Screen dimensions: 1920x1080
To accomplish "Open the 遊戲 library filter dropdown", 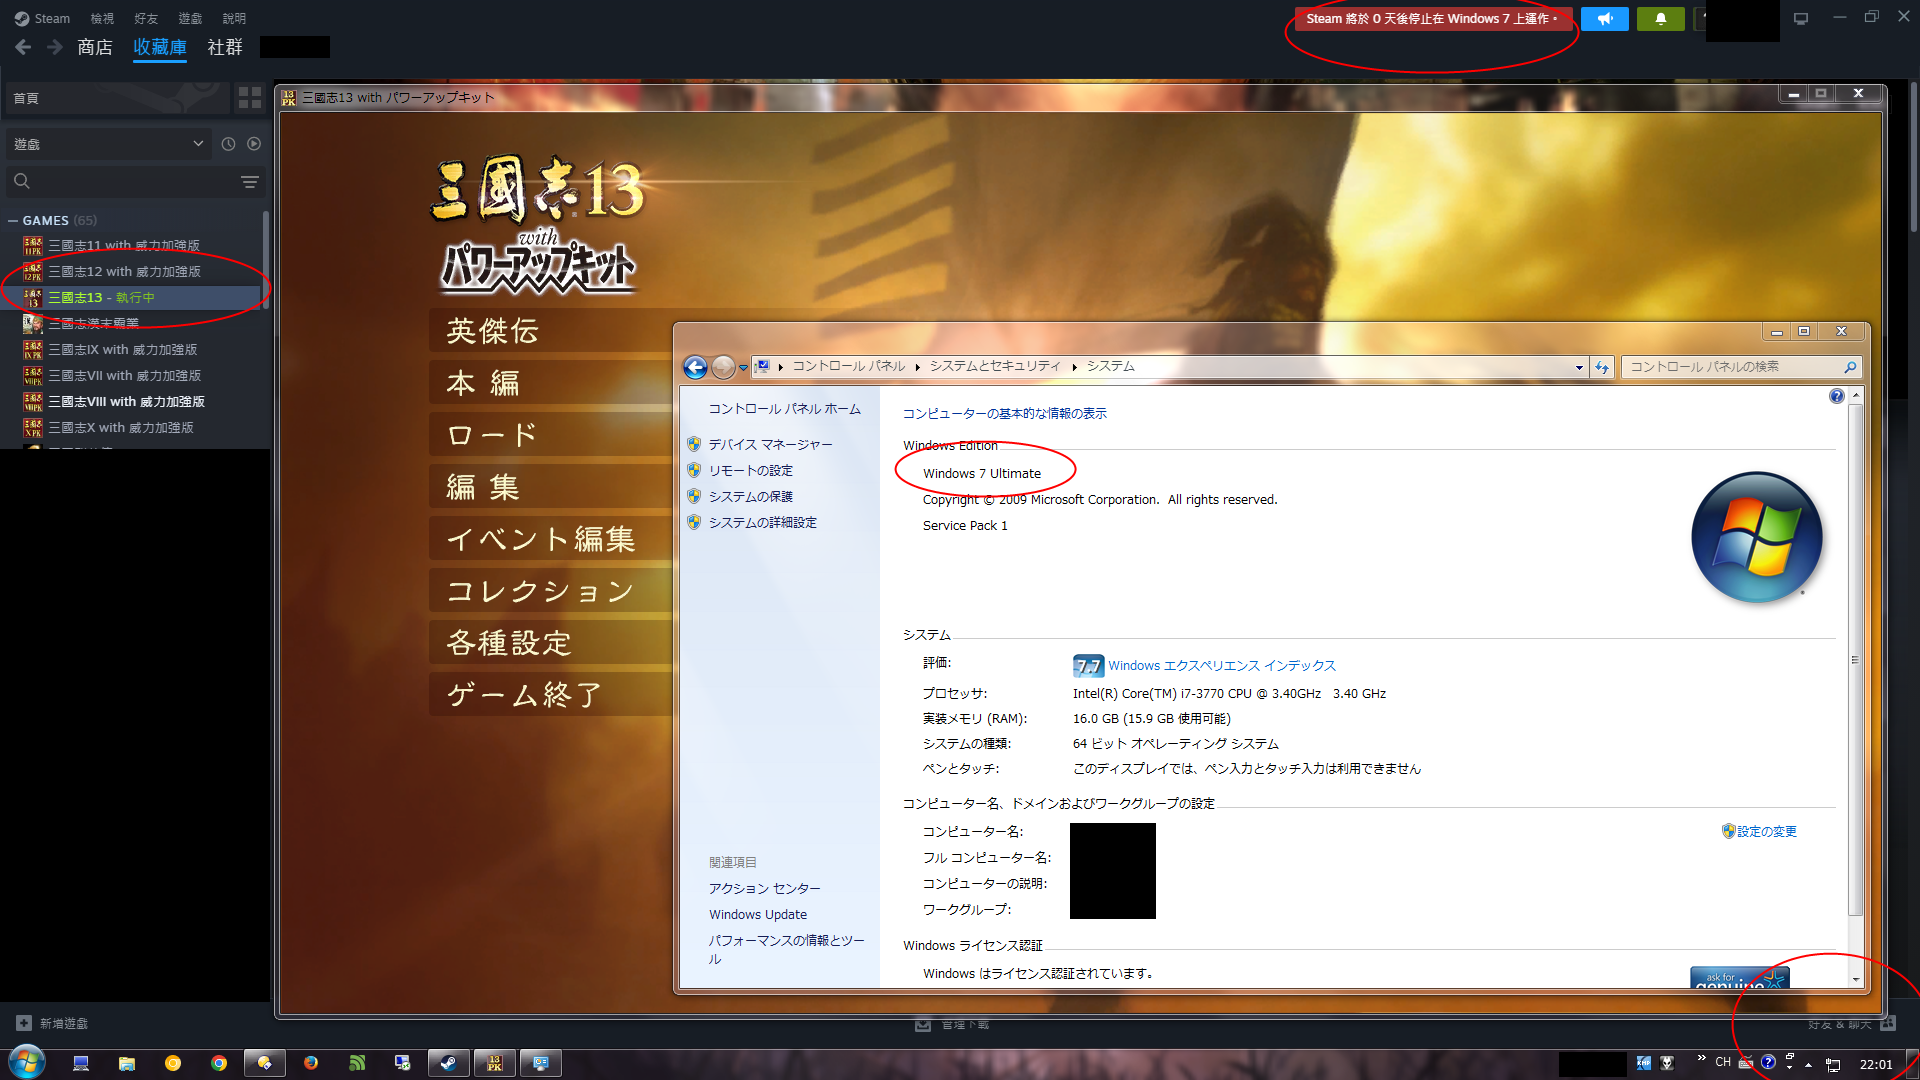I will [108, 144].
